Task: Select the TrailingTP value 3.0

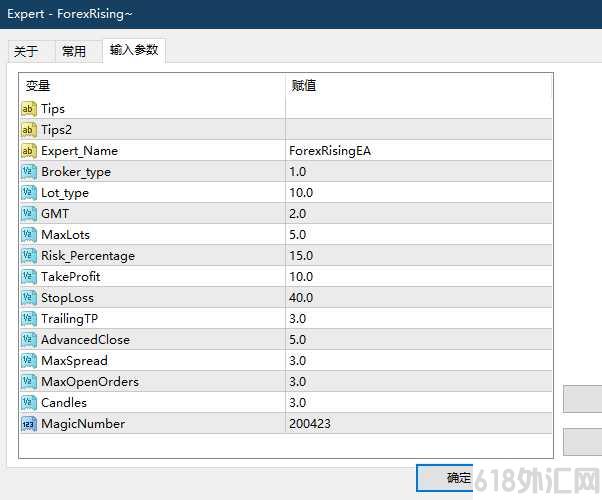Action: (298, 319)
